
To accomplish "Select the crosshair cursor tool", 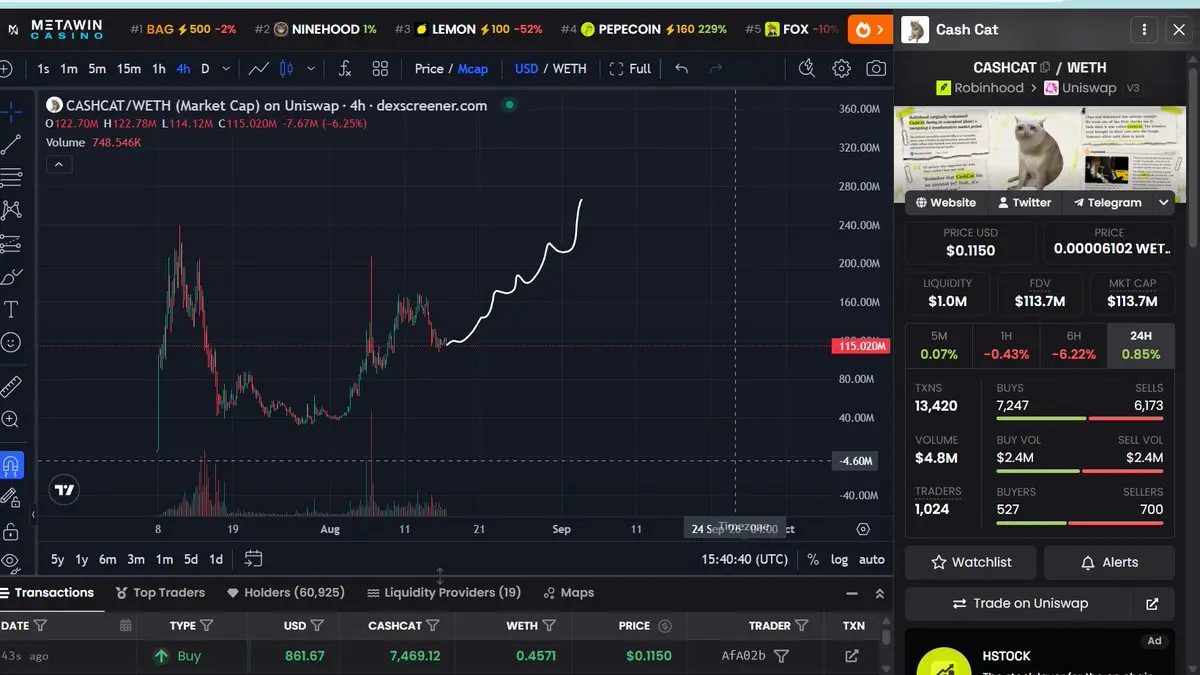I will point(11,111).
